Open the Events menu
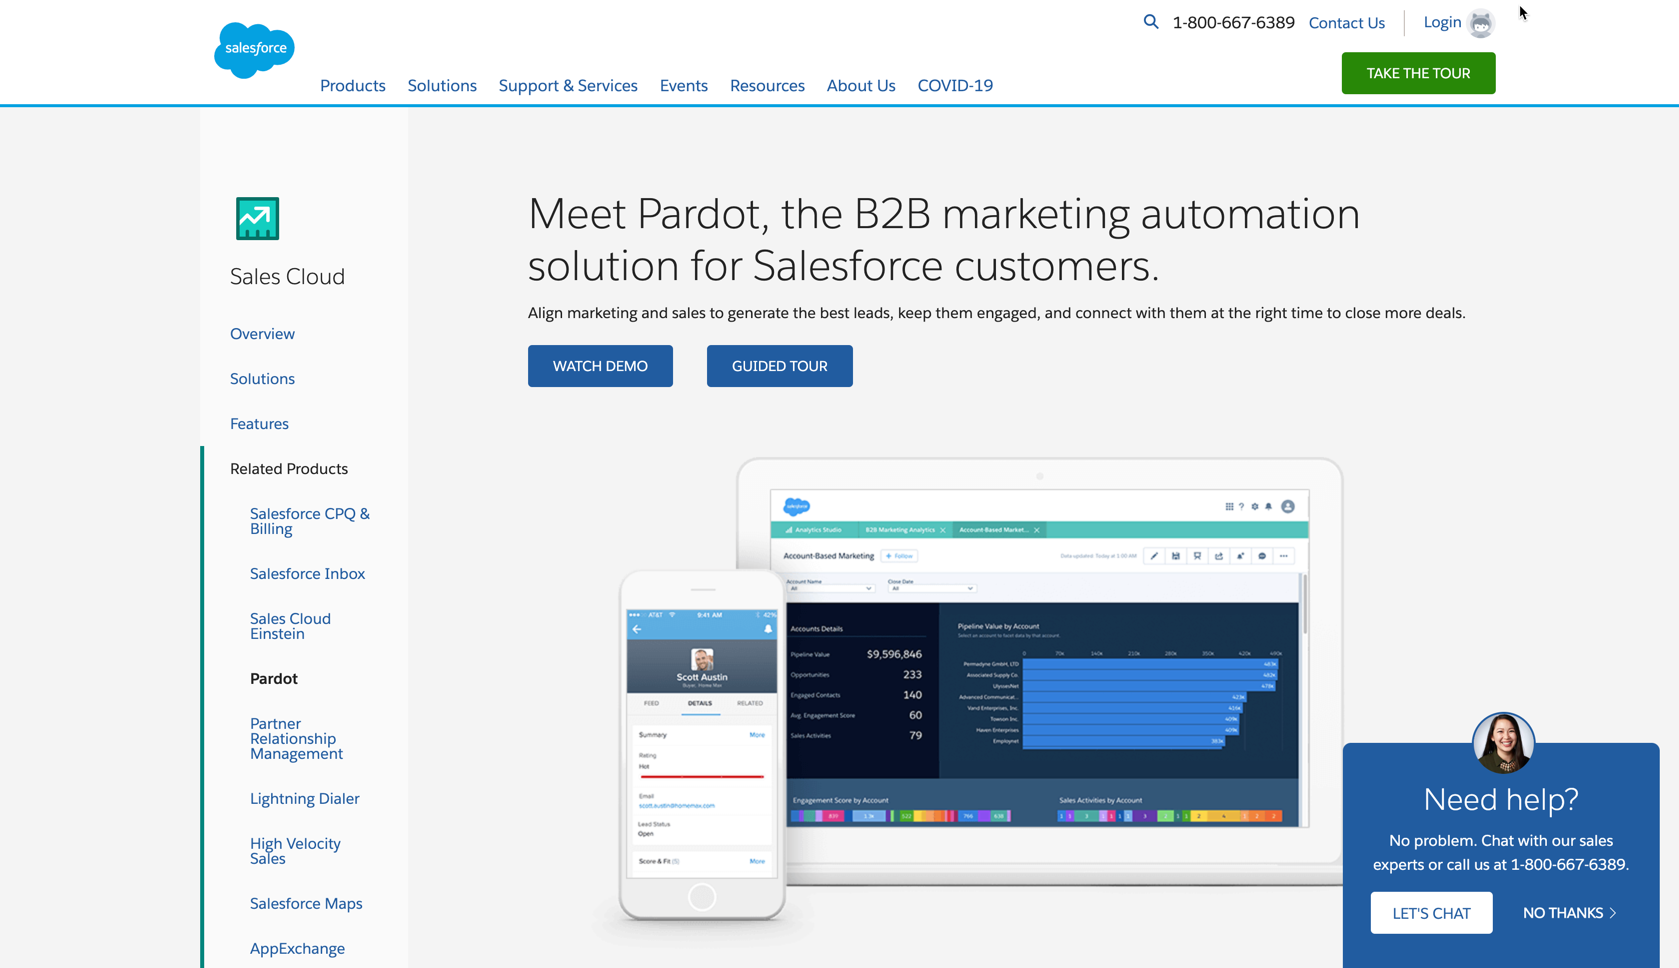Viewport: 1679px width, 968px height. (x=684, y=85)
